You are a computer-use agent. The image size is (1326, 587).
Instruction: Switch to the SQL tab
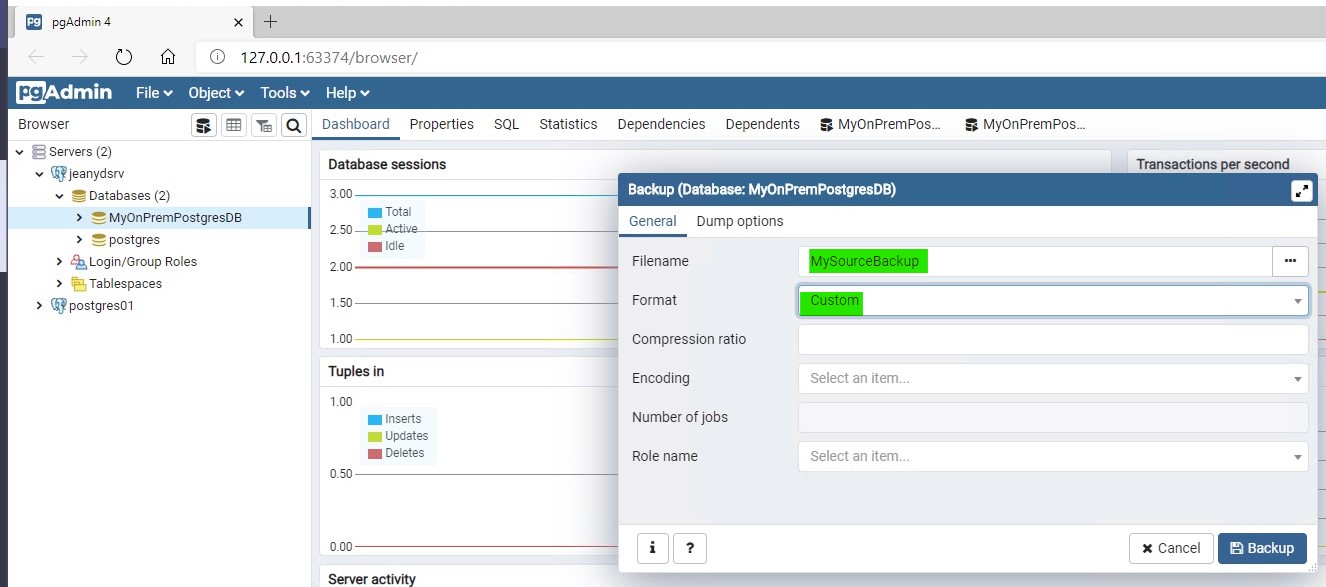[506, 125]
